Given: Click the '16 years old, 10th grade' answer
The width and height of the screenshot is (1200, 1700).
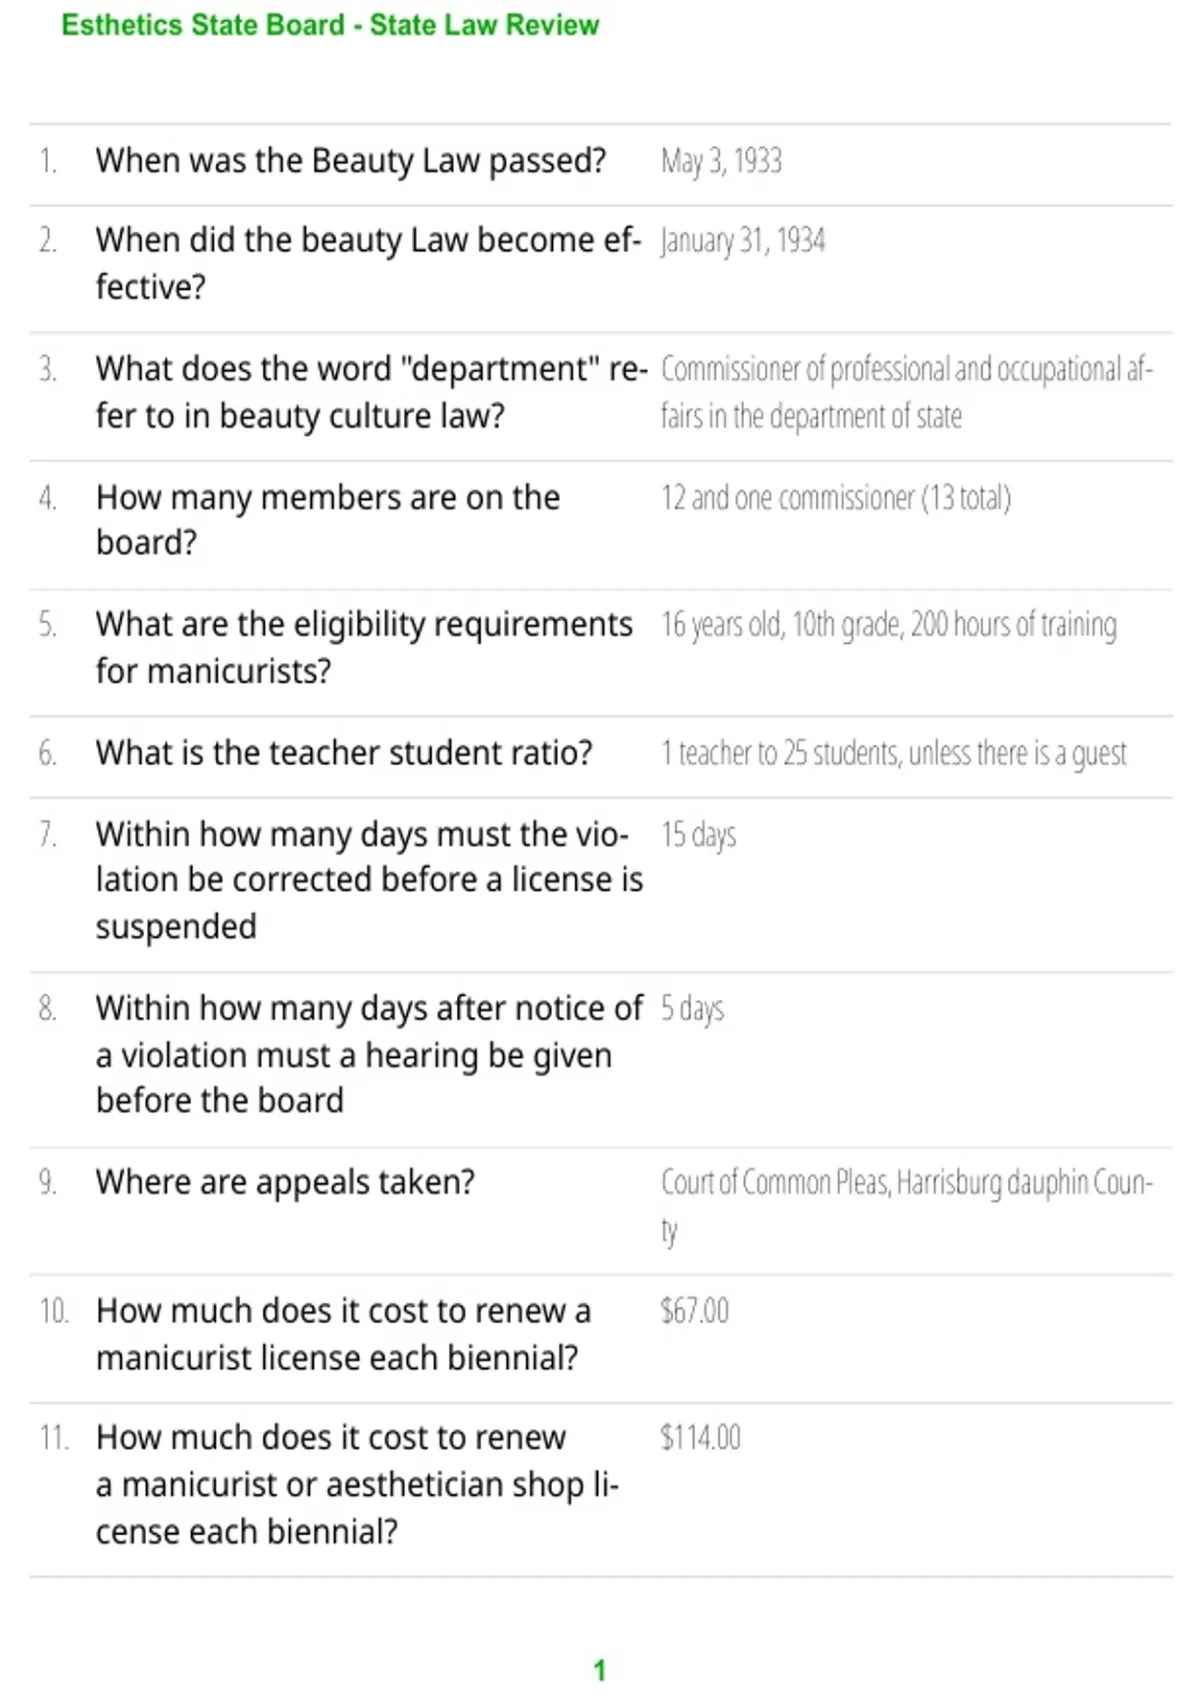Looking at the screenshot, I should 888,624.
